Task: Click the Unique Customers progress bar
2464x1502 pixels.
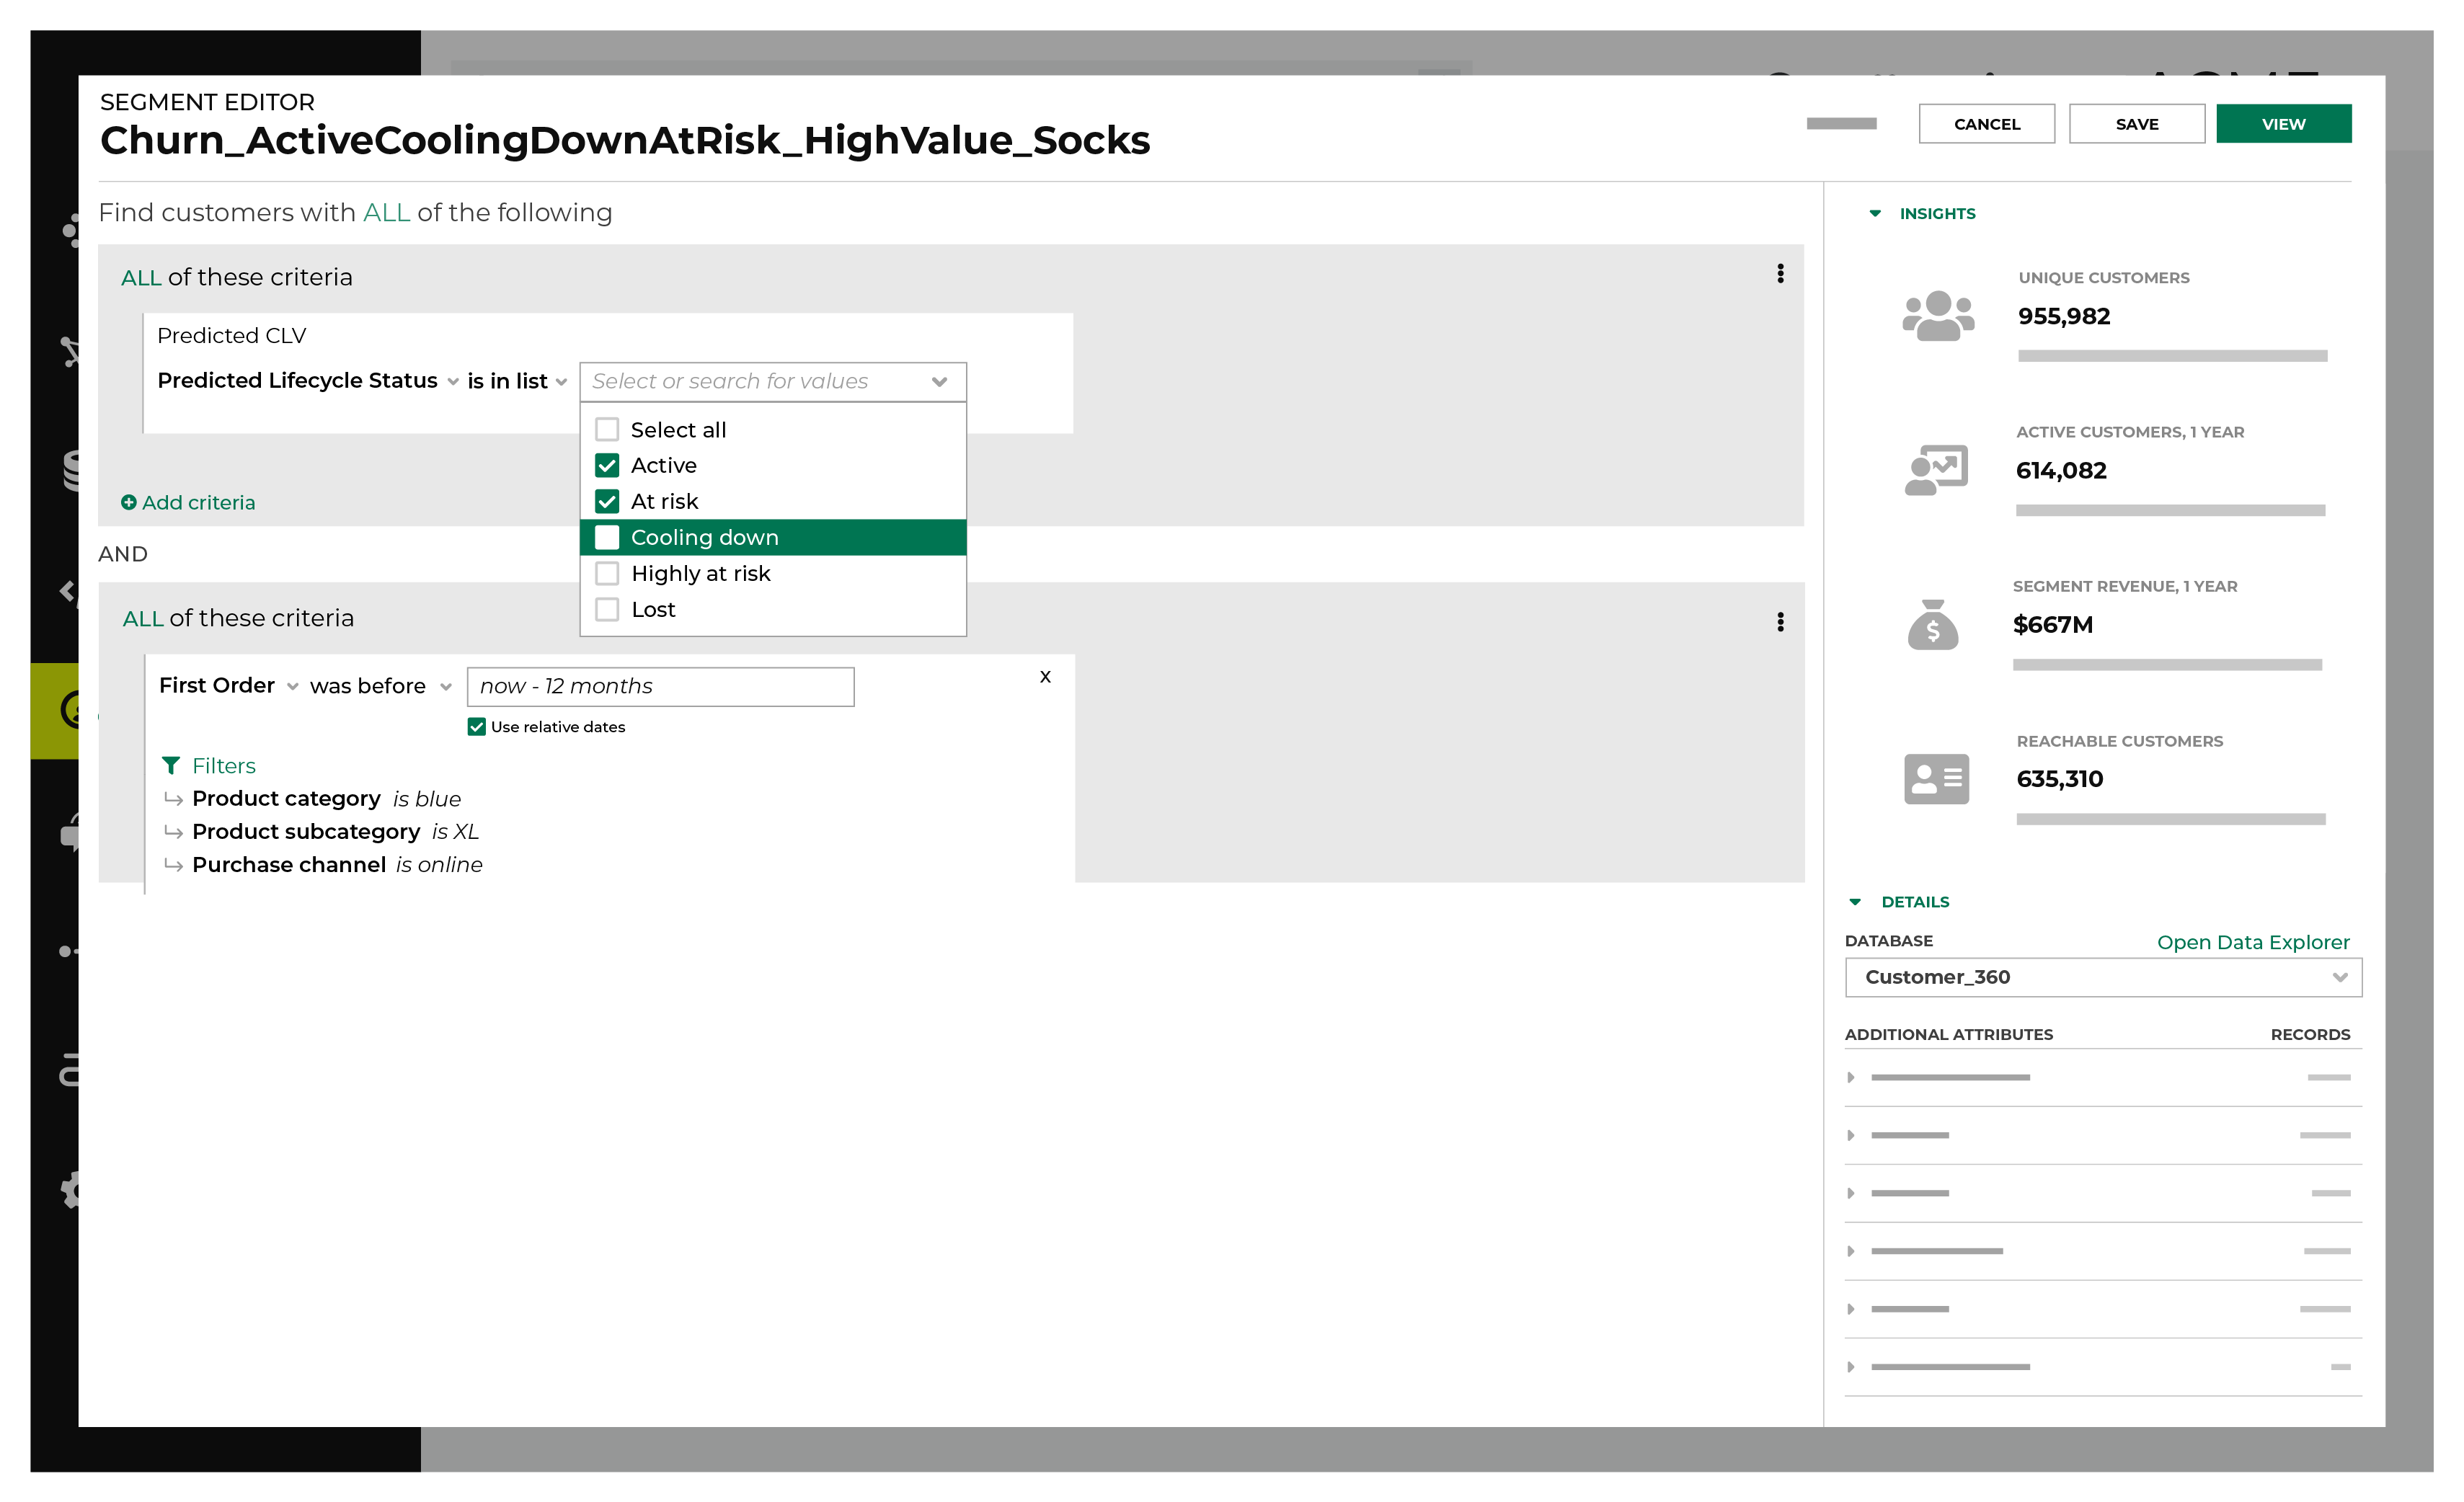Action: tap(2172, 356)
